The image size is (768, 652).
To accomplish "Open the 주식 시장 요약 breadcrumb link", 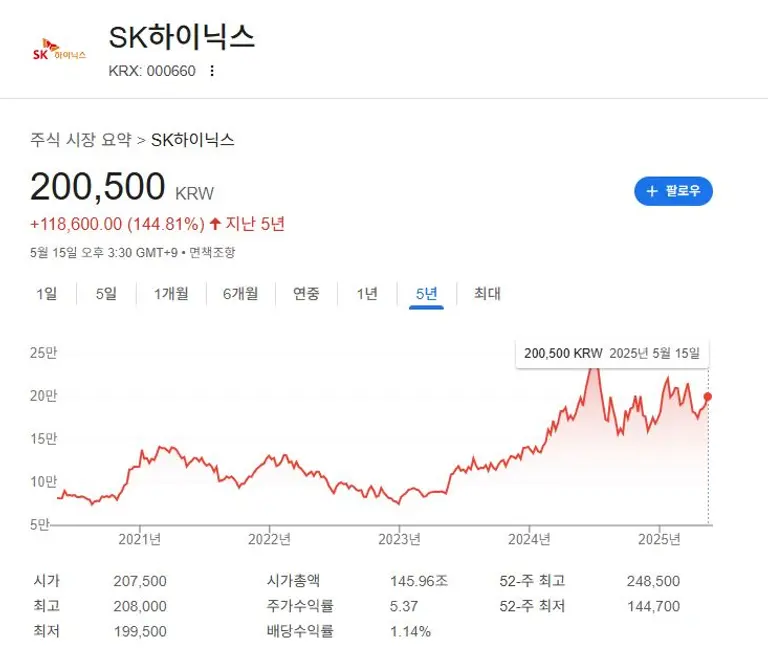I will (81, 140).
